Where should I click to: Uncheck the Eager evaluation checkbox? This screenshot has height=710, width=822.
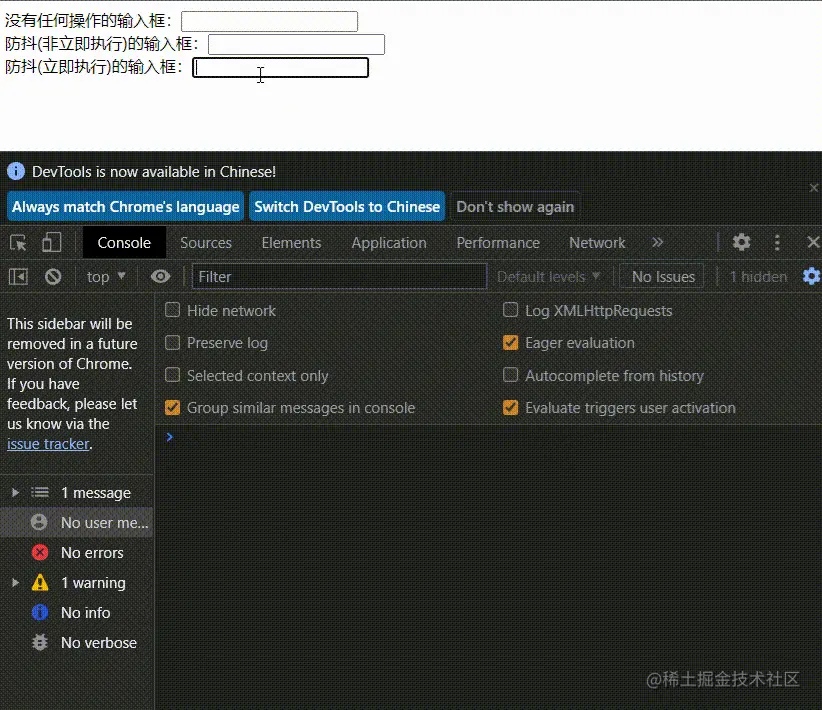511,342
